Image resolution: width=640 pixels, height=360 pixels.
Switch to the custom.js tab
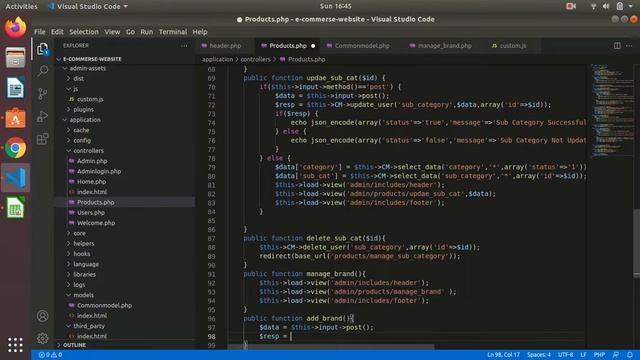click(x=513, y=46)
